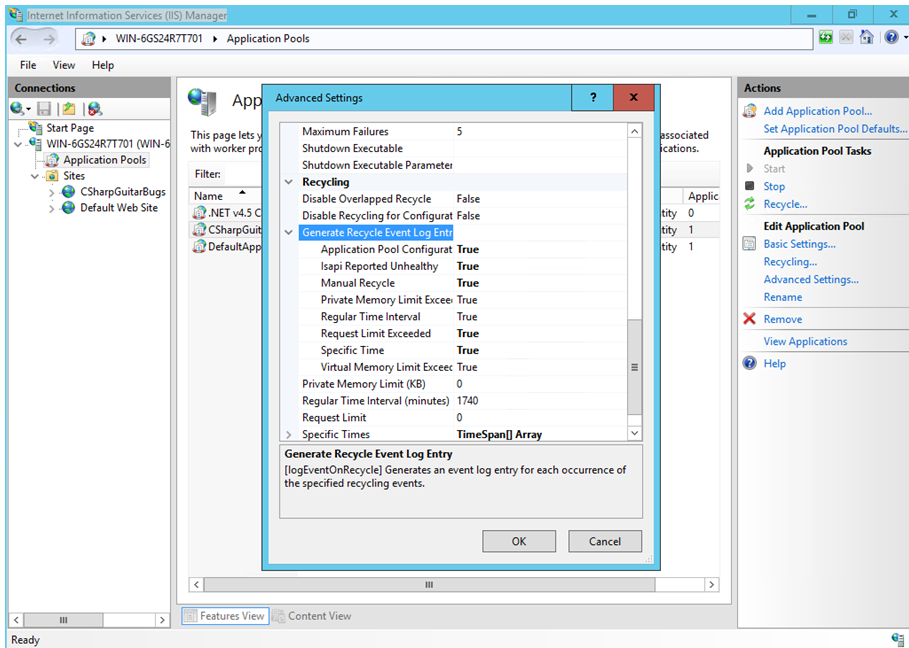The height and width of the screenshot is (648, 909).
Task: Open the View menu
Action: (x=64, y=65)
